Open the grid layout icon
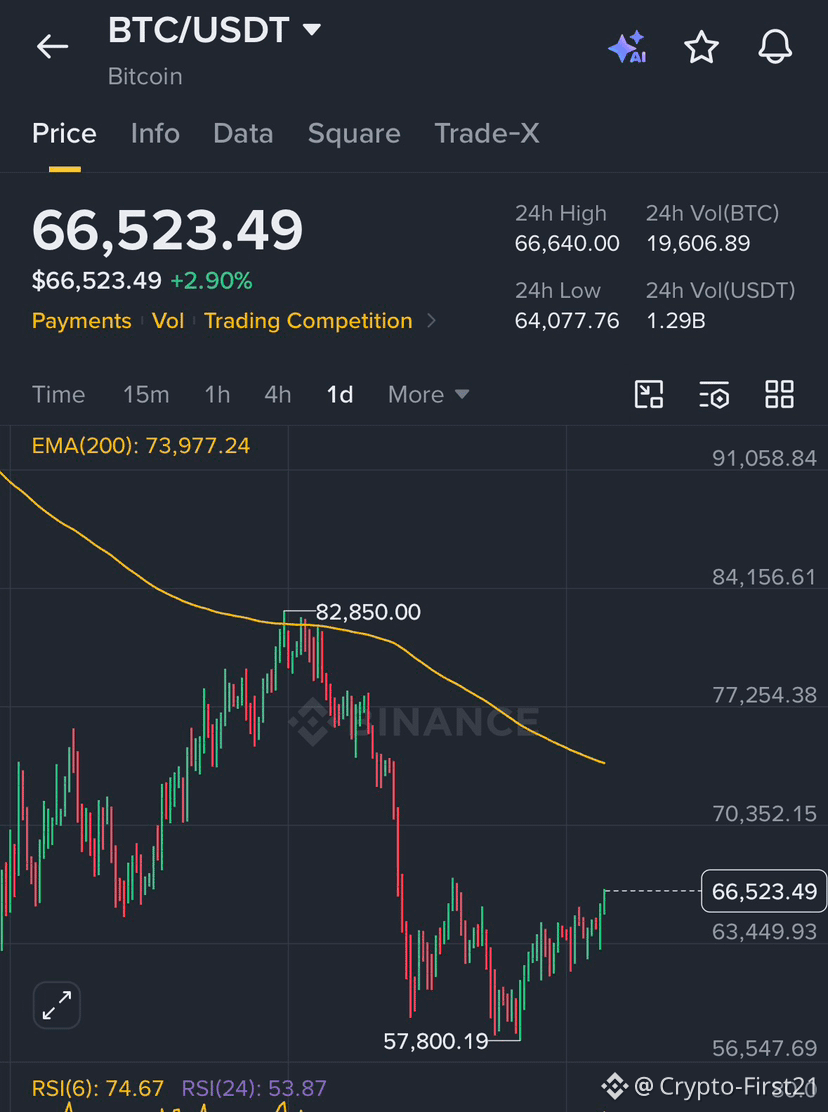 [780, 394]
